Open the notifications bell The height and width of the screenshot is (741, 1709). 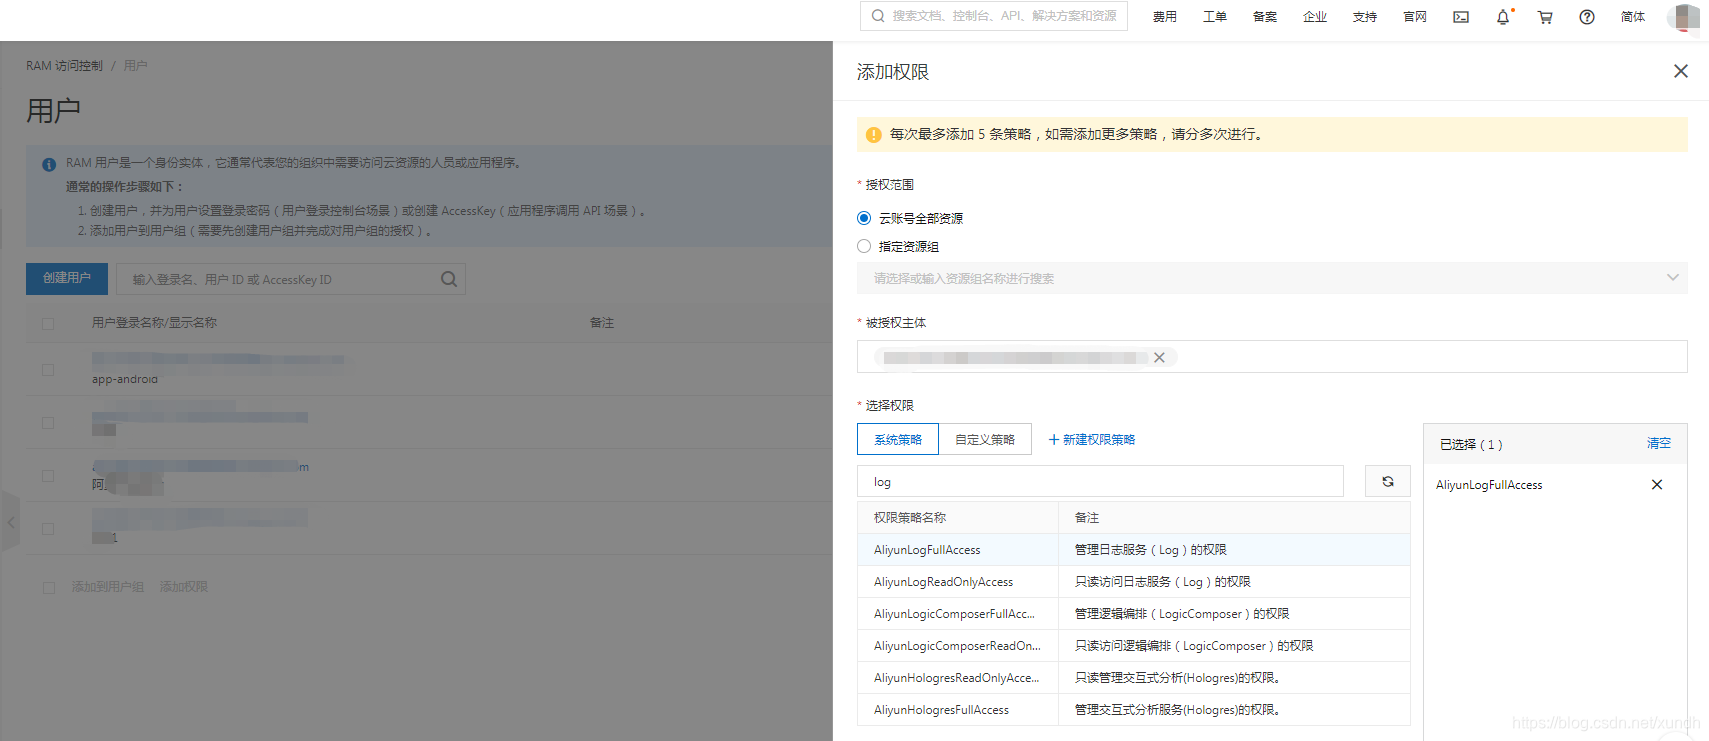click(x=1503, y=17)
